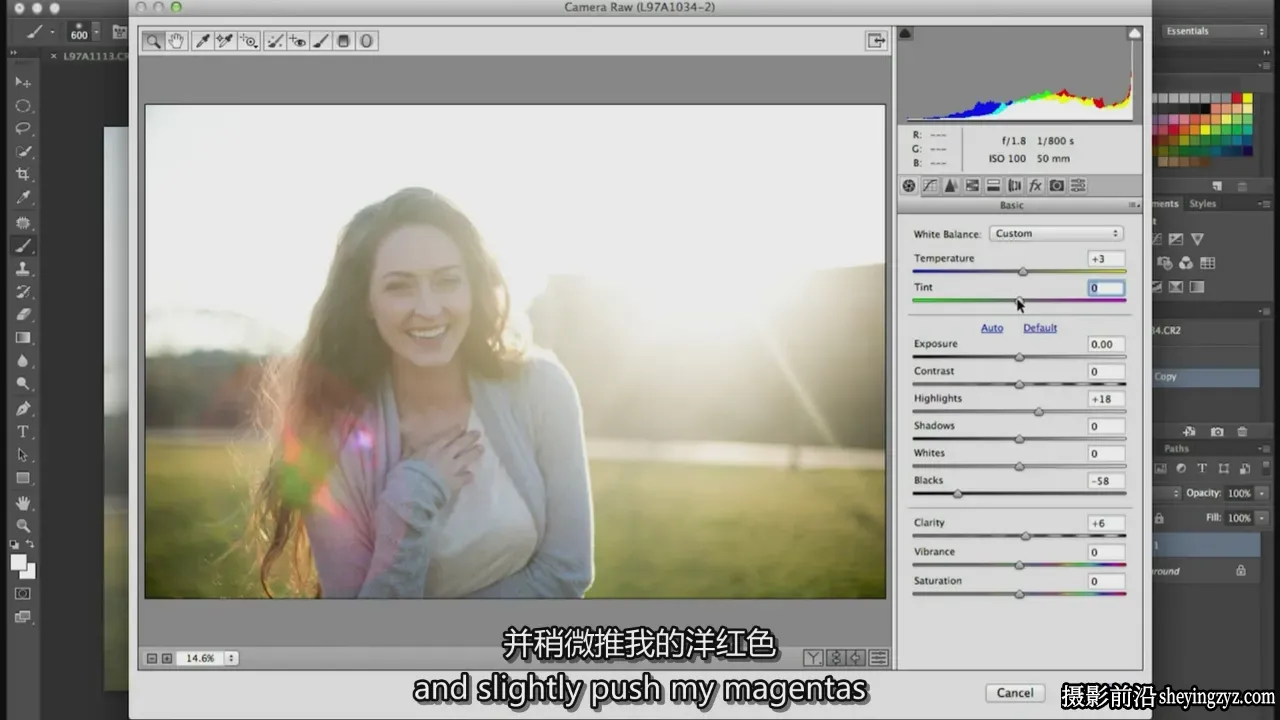Open the Basic panel flyout menu
This screenshot has height=720, width=1280.
pyautogui.click(x=1134, y=205)
